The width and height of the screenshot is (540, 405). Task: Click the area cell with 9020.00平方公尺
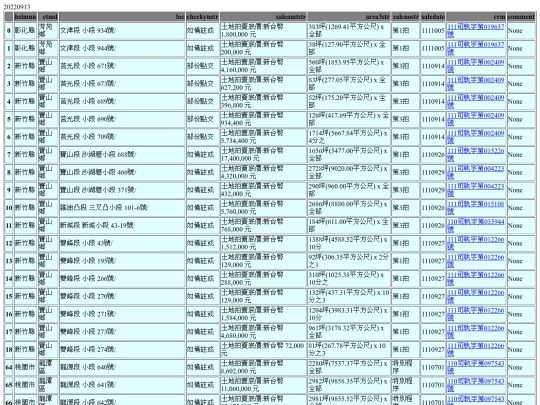(349, 172)
